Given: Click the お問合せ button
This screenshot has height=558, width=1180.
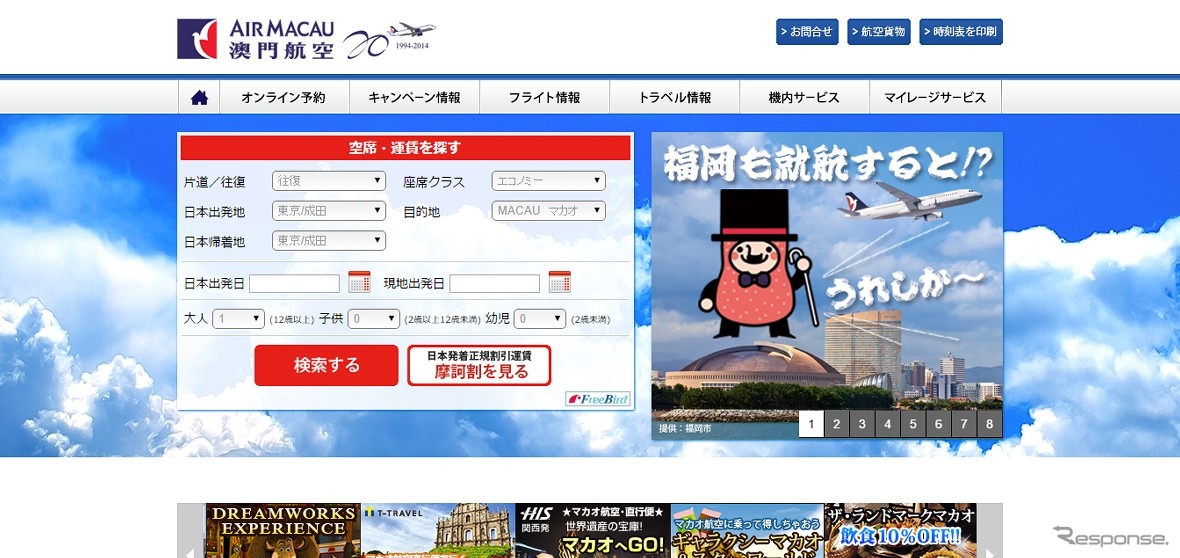Looking at the screenshot, I should pos(807,32).
